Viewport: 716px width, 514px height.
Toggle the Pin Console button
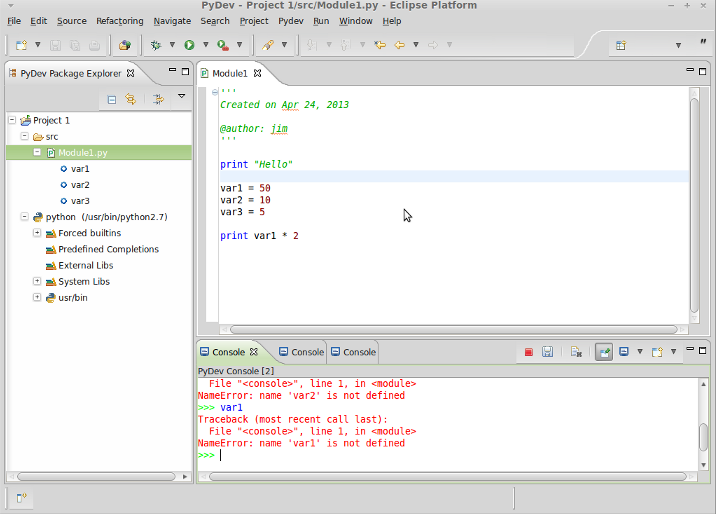[x=604, y=352]
